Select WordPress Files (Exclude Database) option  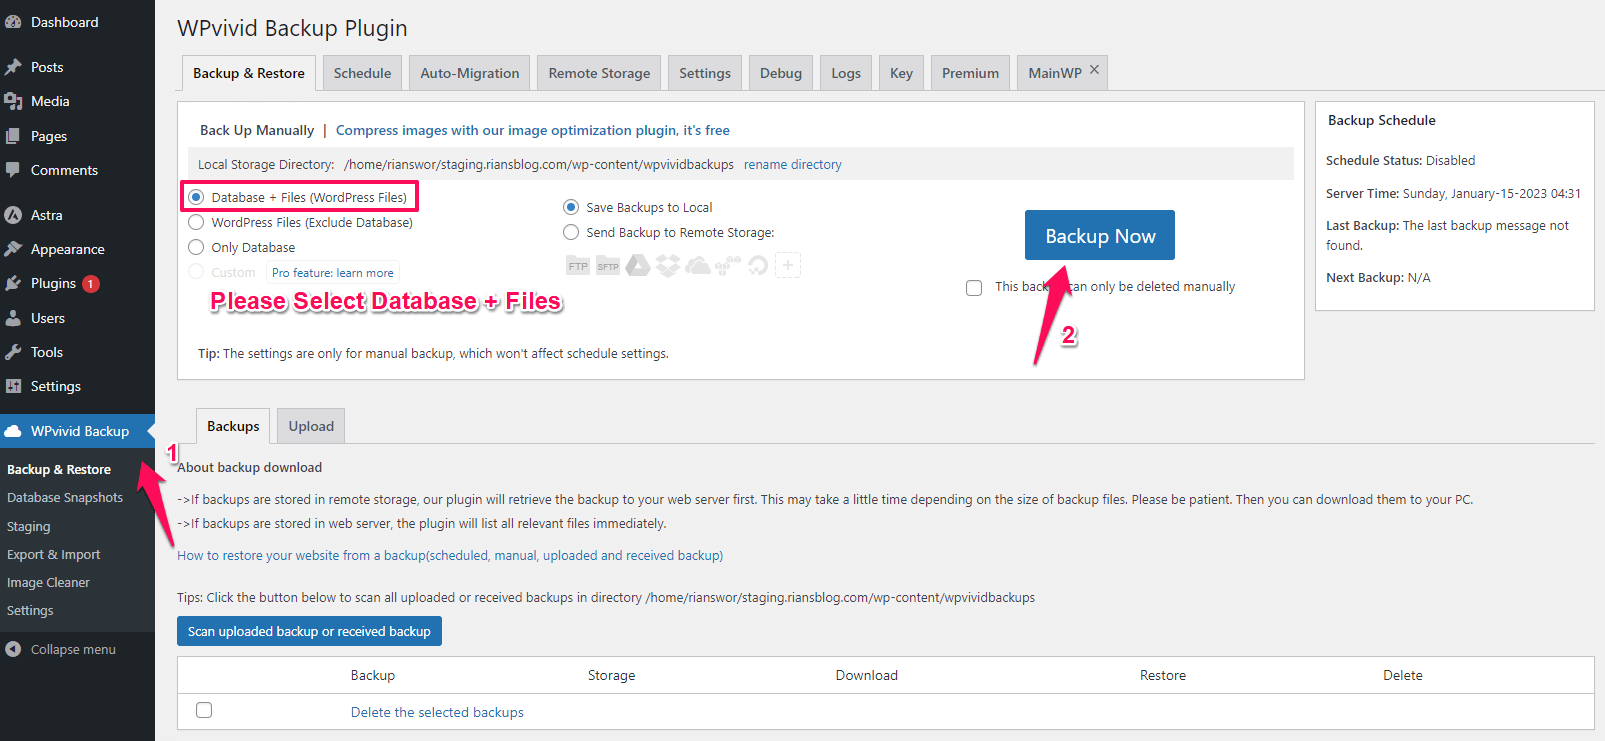(x=196, y=222)
